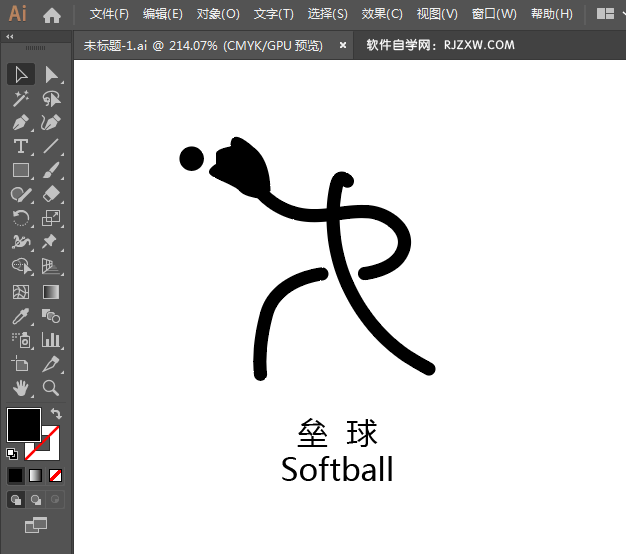The height and width of the screenshot is (554, 626).
Task: Select the Pen tool
Action: click(21, 123)
